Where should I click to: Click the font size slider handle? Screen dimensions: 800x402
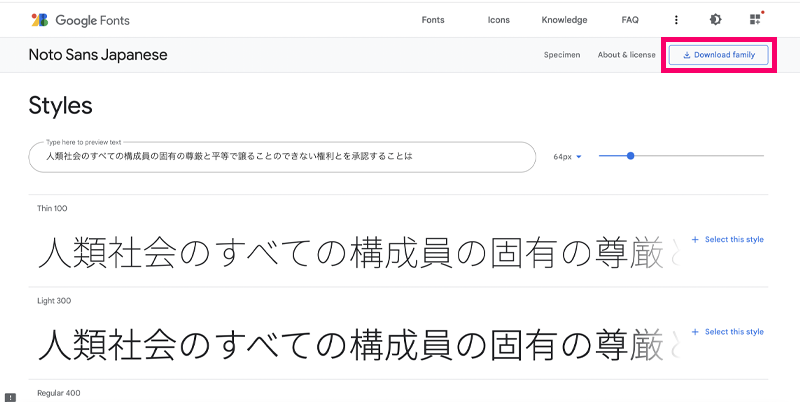click(630, 156)
